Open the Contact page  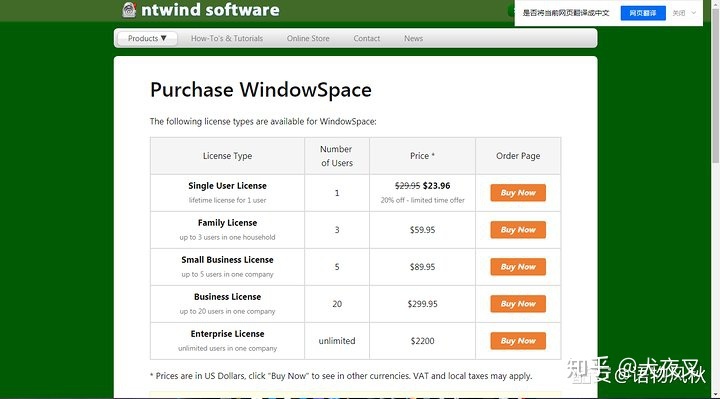(x=366, y=39)
